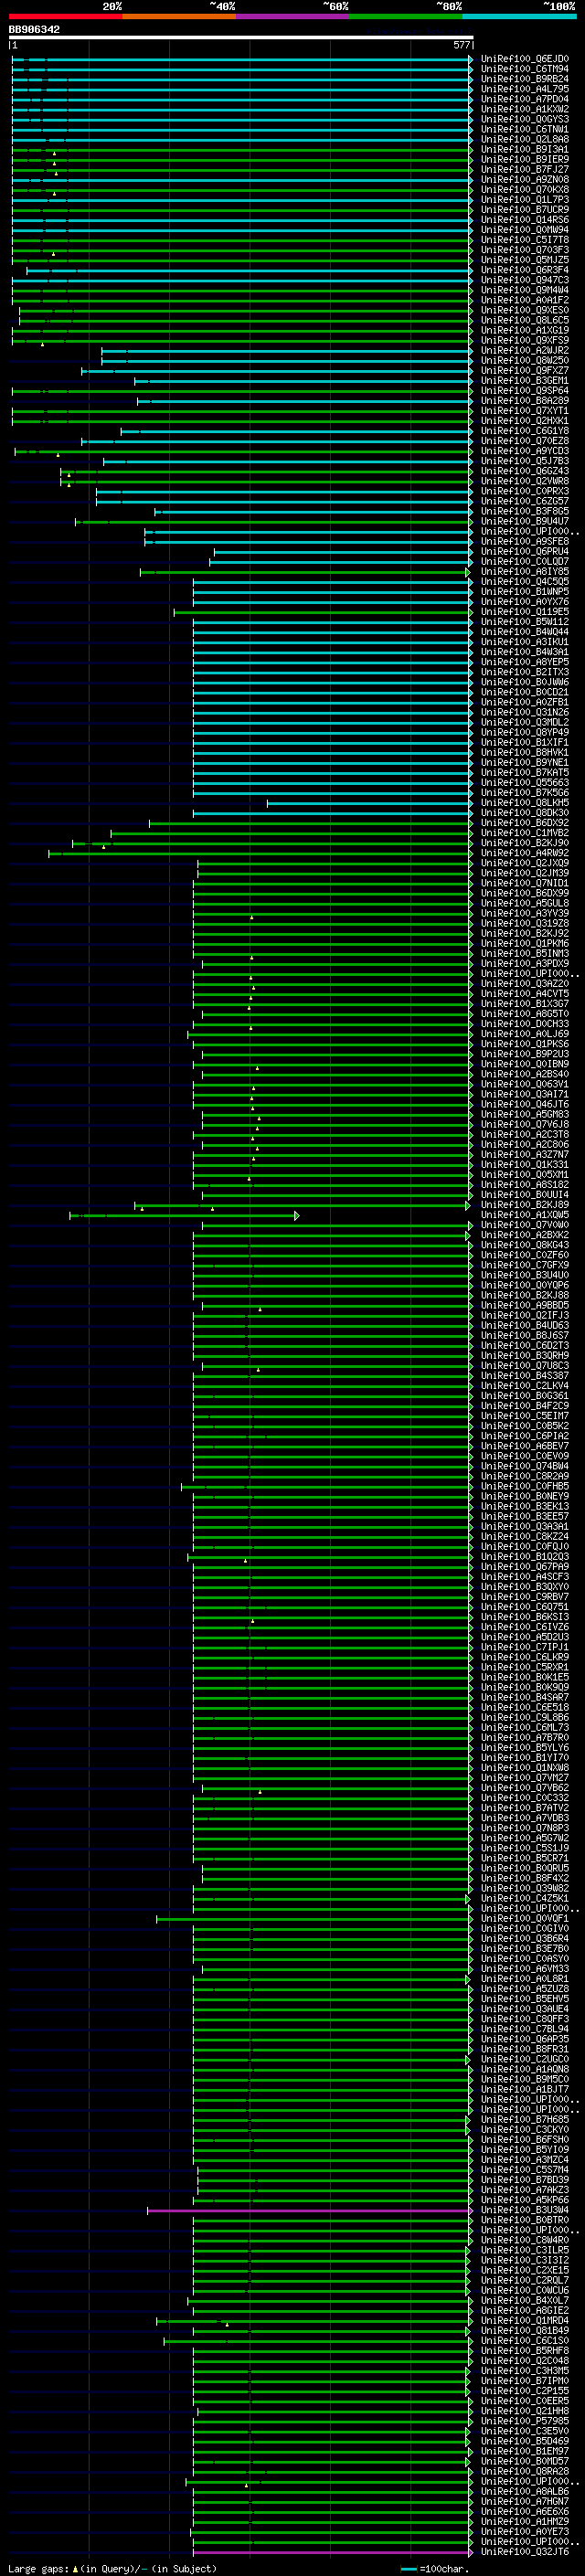Select the UniRef100_C0PRX3 label

525,491
